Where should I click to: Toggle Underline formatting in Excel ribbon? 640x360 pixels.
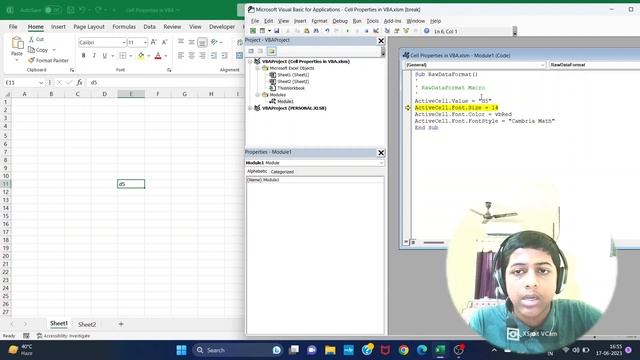pyautogui.click(x=105, y=56)
